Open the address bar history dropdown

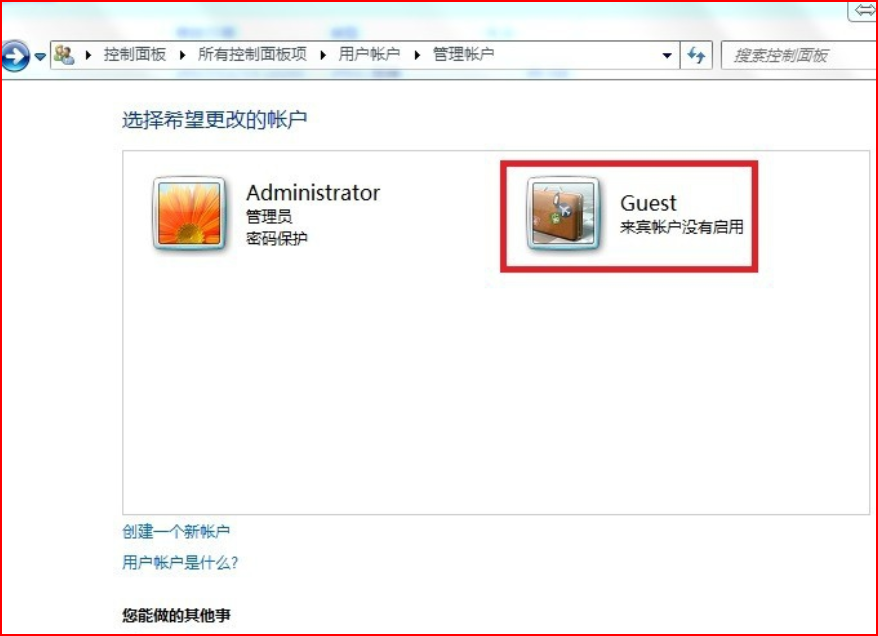667,55
